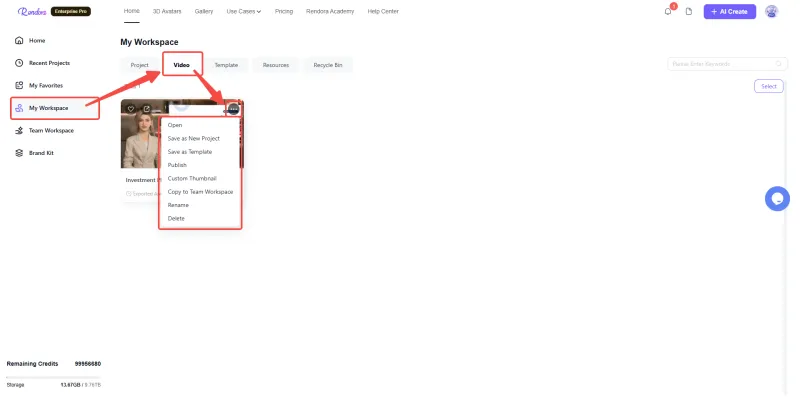Click the search magnifier icon
Image resolution: width=800 pixels, height=397 pixels.
click(x=779, y=64)
